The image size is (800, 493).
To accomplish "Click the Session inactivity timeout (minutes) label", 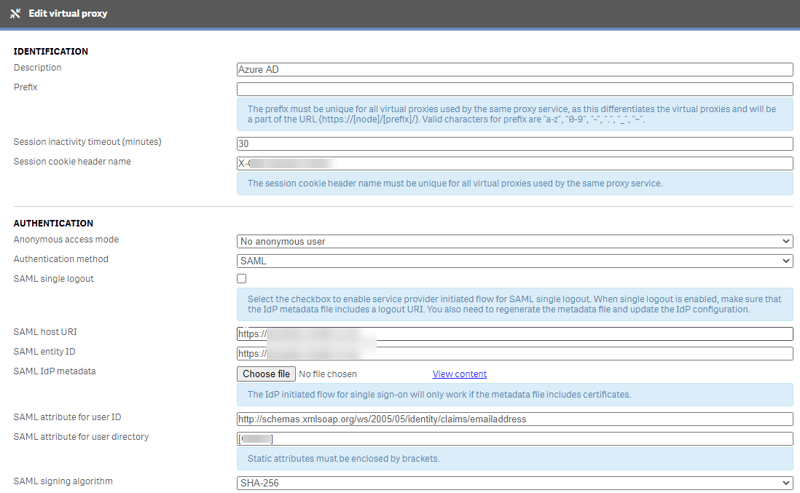I will point(87,142).
